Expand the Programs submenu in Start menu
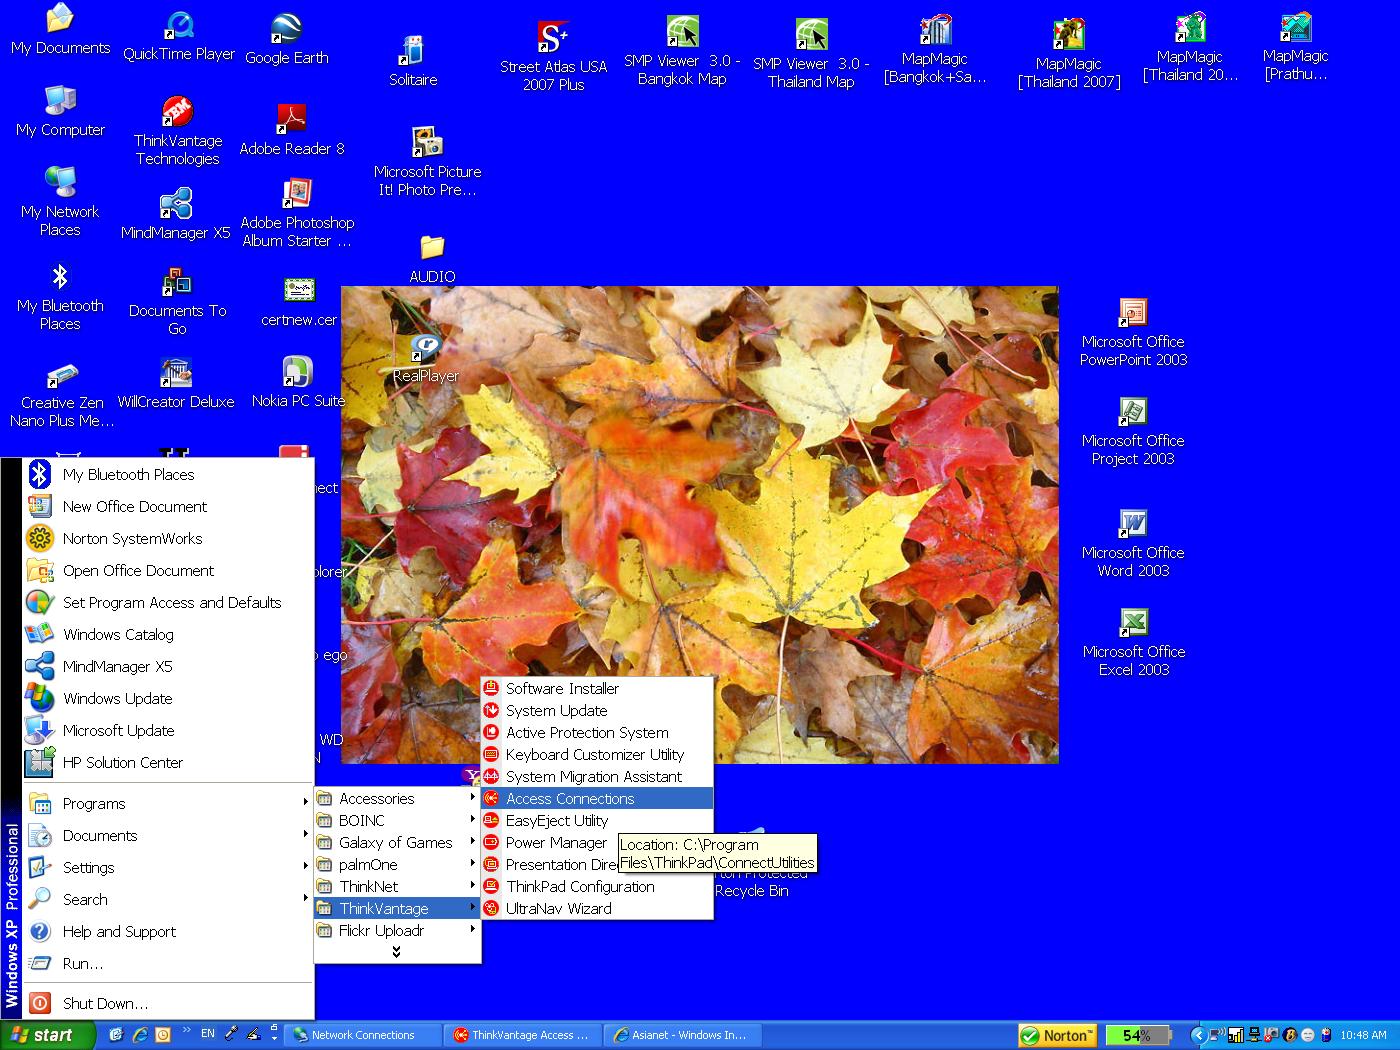 [167, 803]
